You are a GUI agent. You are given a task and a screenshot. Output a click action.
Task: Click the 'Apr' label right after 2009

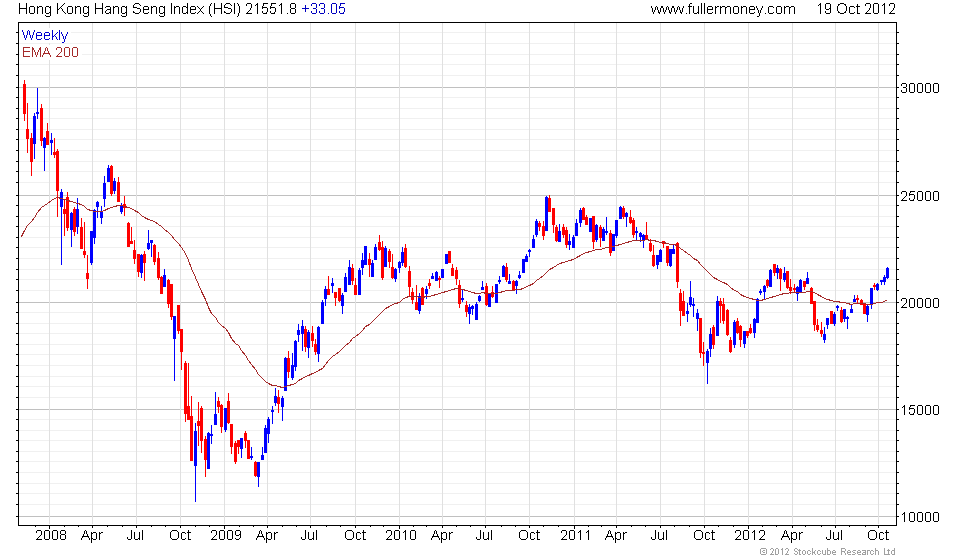coord(267,536)
